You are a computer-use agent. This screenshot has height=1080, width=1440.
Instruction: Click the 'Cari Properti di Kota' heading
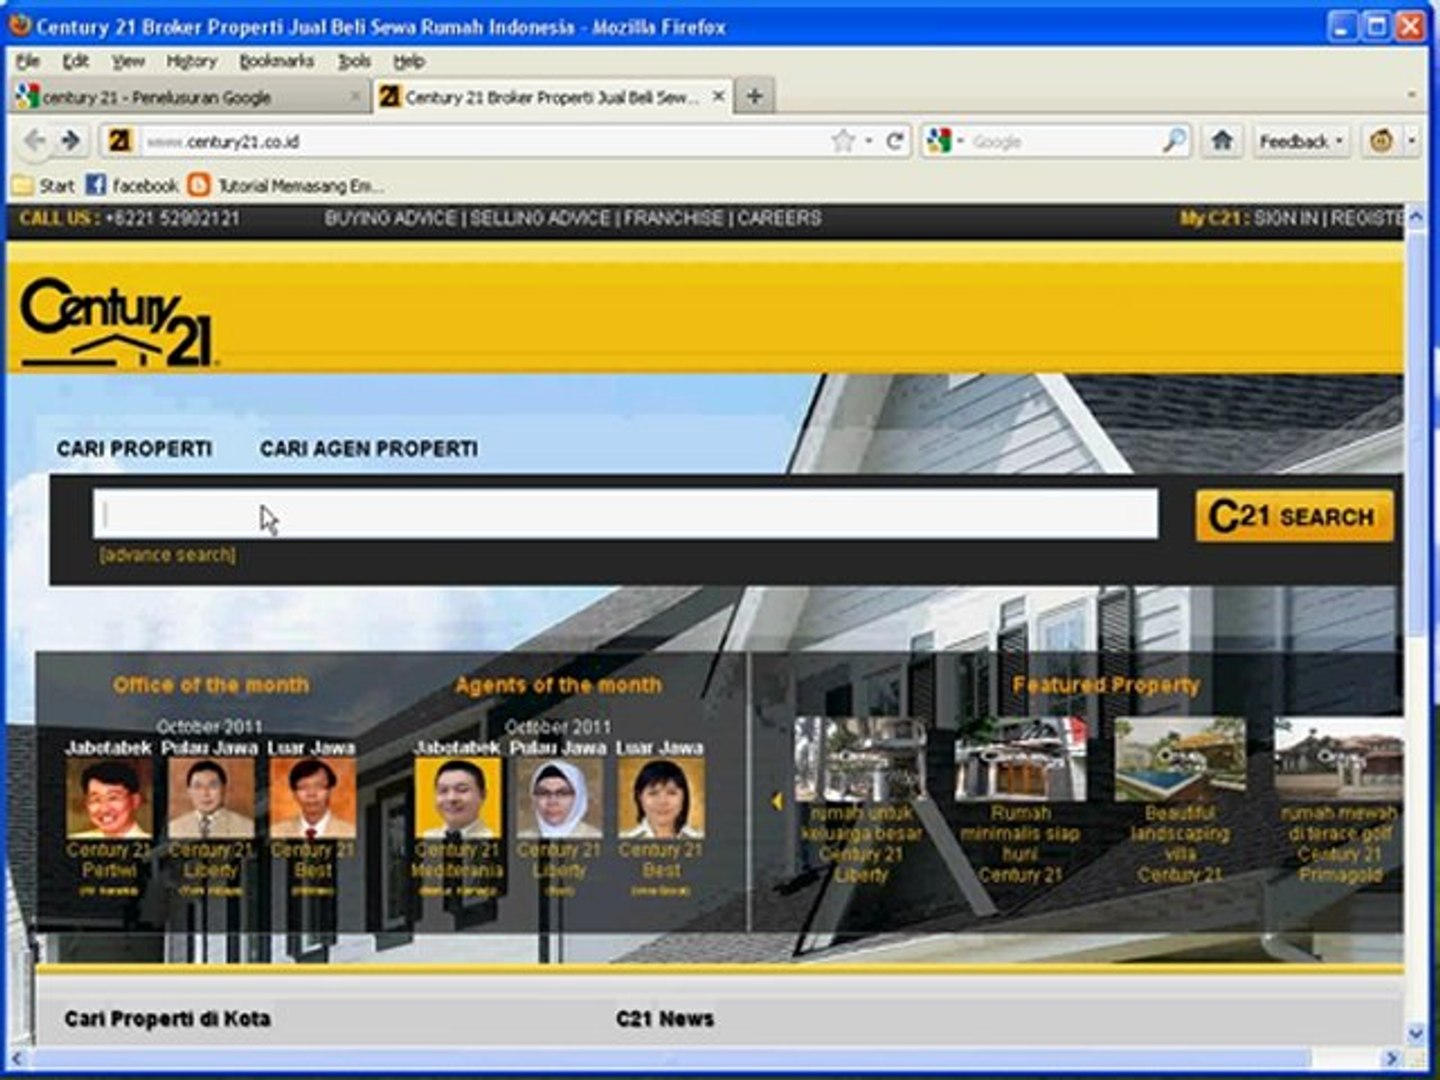[x=167, y=1019]
